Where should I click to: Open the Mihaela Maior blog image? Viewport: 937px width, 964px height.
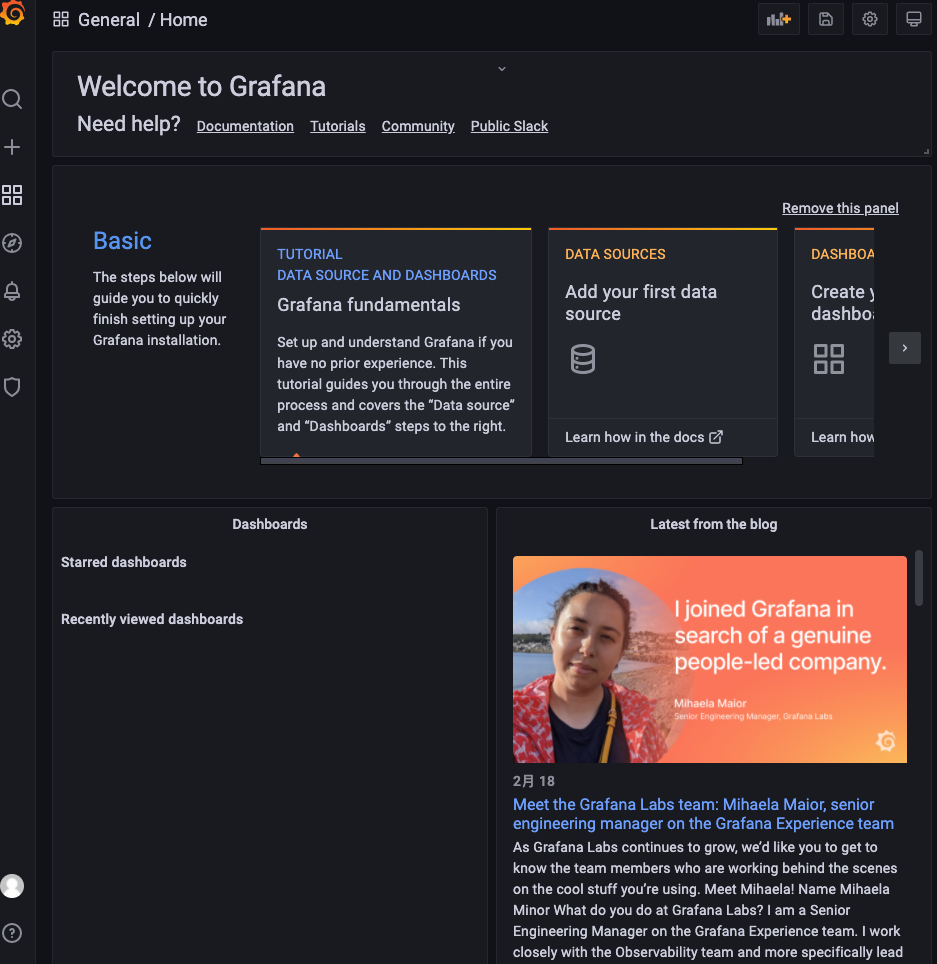click(x=710, y=659)
